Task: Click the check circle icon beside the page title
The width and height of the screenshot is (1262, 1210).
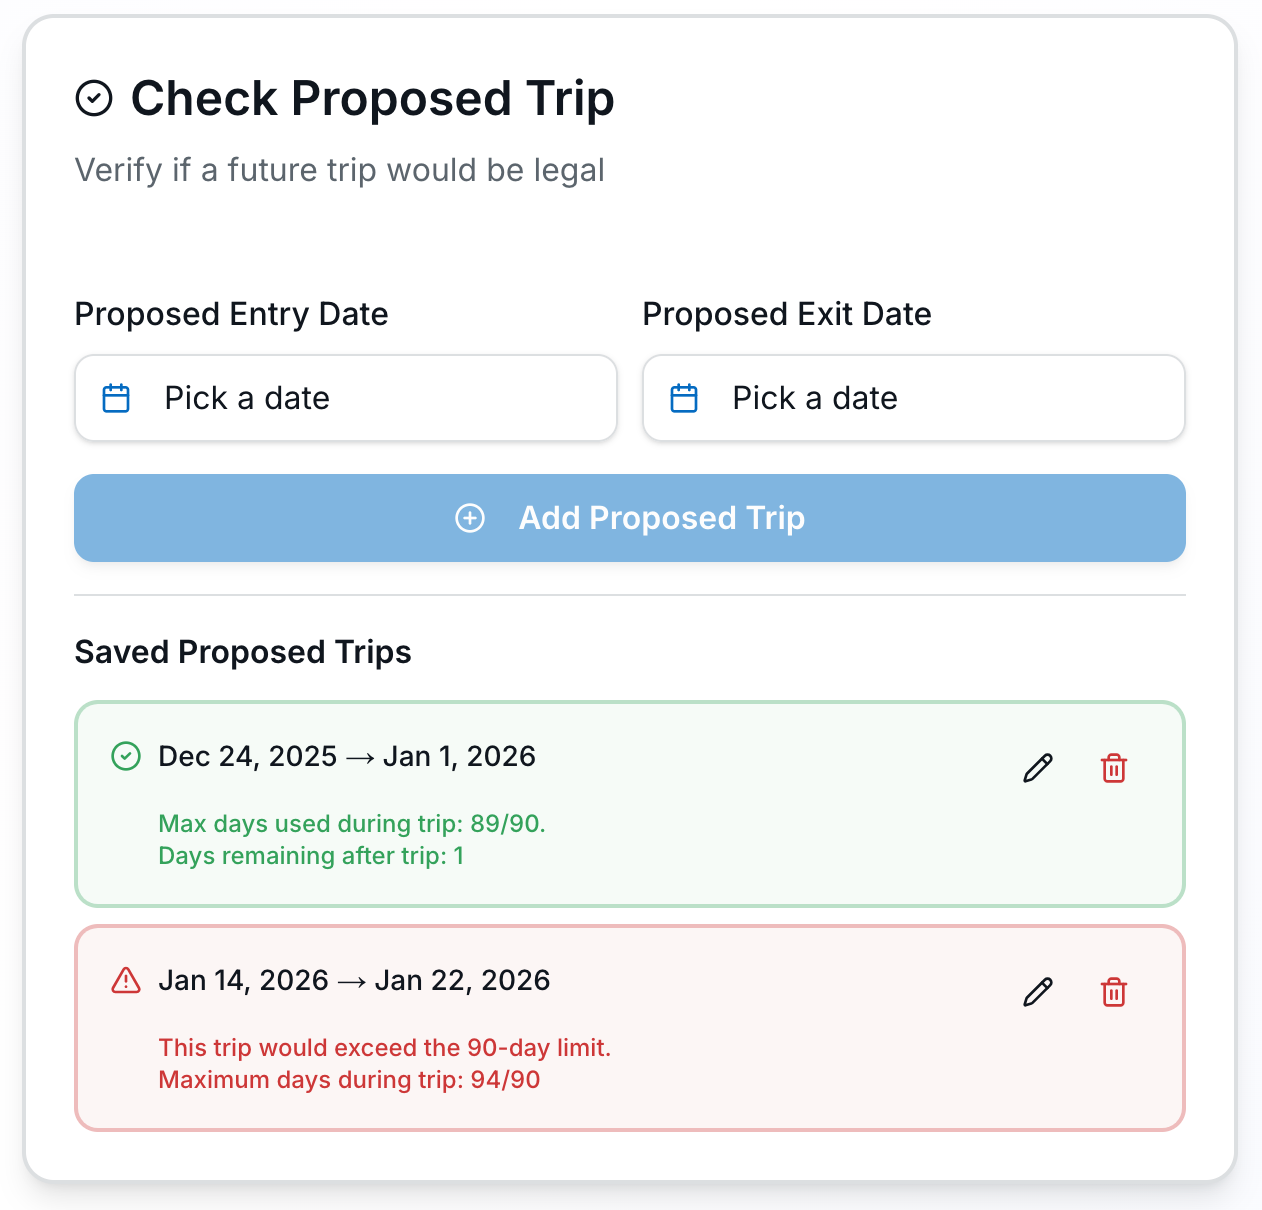Action: [95, 97]
